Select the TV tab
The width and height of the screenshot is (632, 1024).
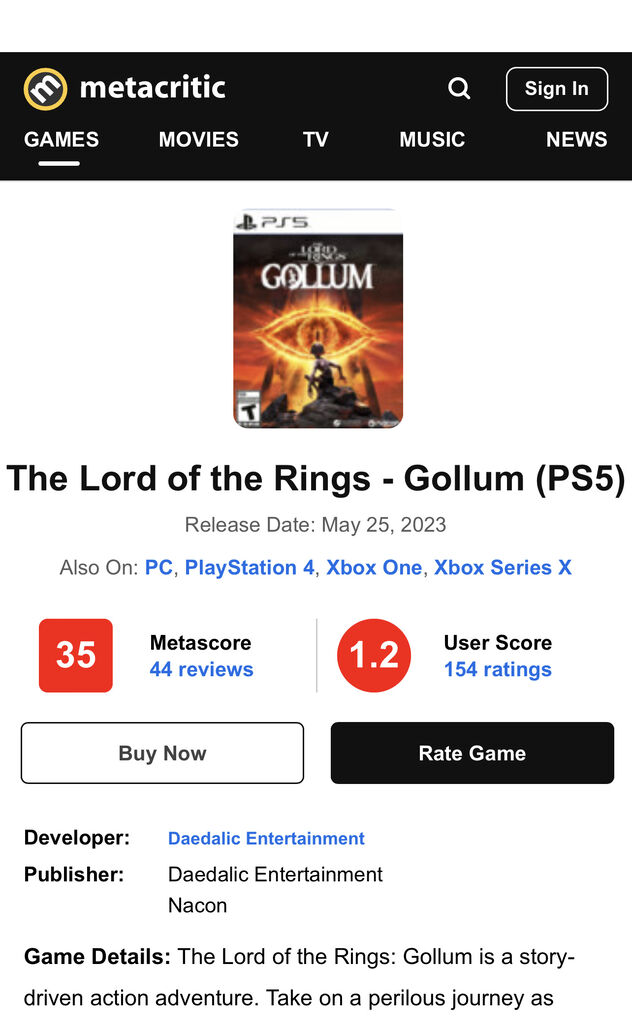(315, 139)
